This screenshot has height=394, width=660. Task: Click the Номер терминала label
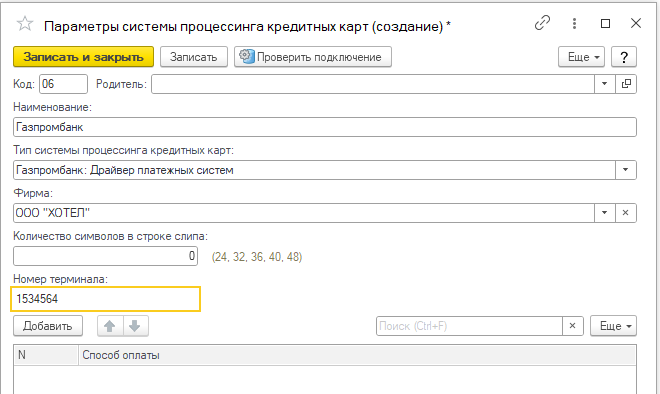pyautogui.click(x=61, y=279)
